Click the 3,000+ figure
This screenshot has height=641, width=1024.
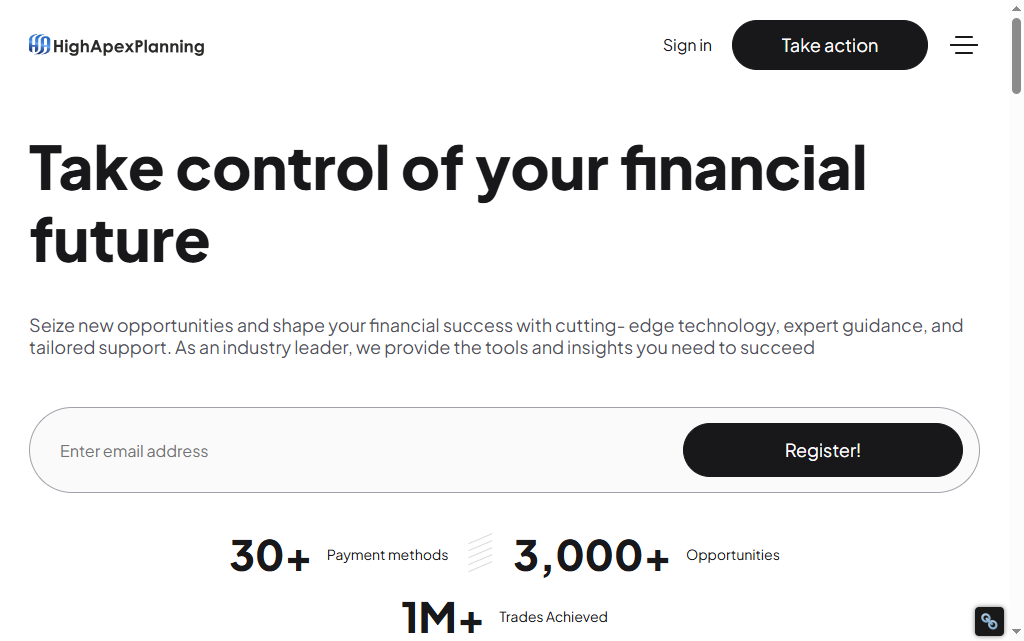point(591,555)
